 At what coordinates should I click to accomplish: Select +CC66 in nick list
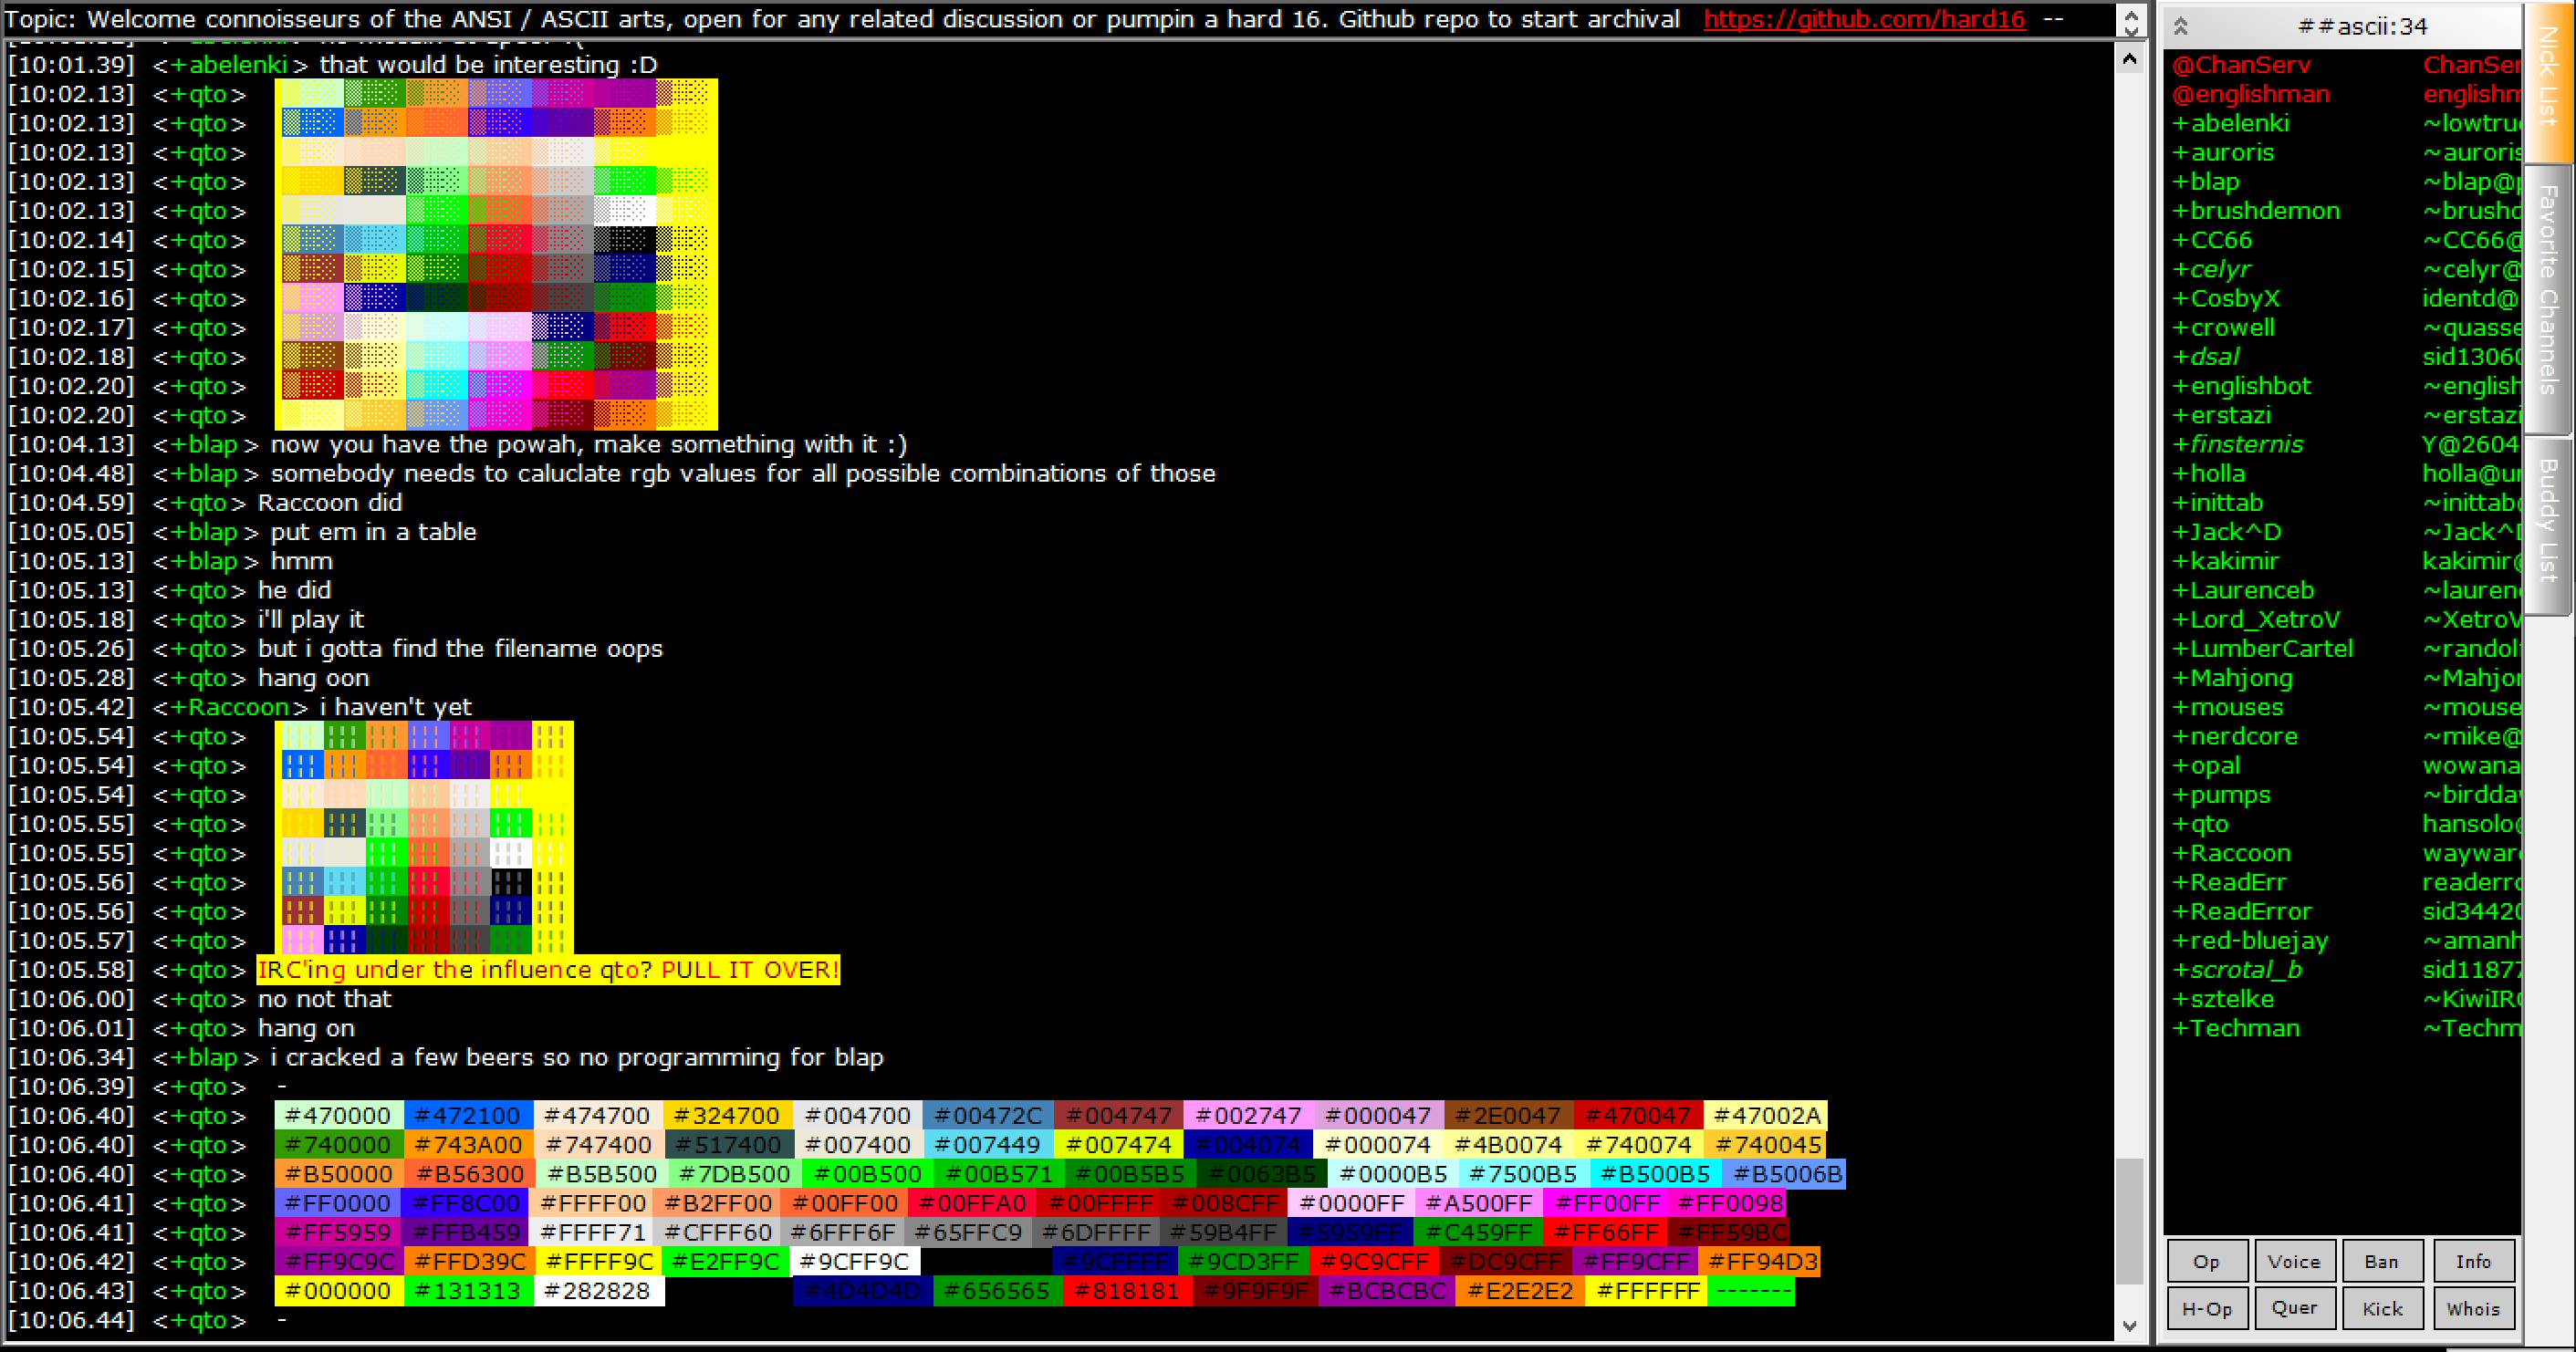2211,240
